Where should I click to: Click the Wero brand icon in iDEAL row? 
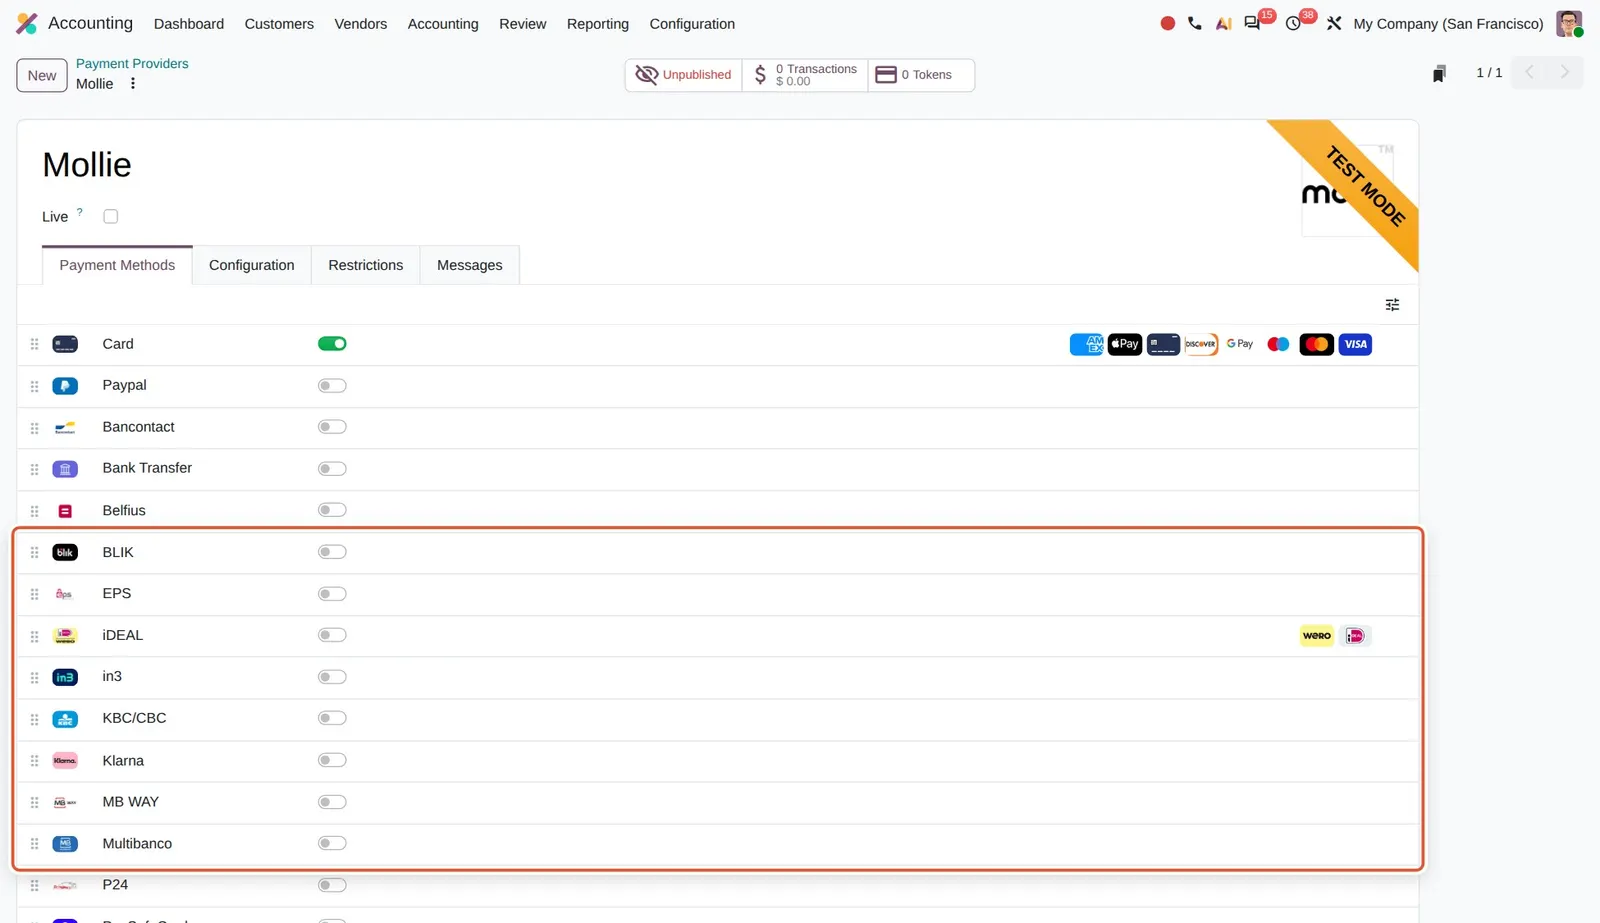coord(1317,636)
